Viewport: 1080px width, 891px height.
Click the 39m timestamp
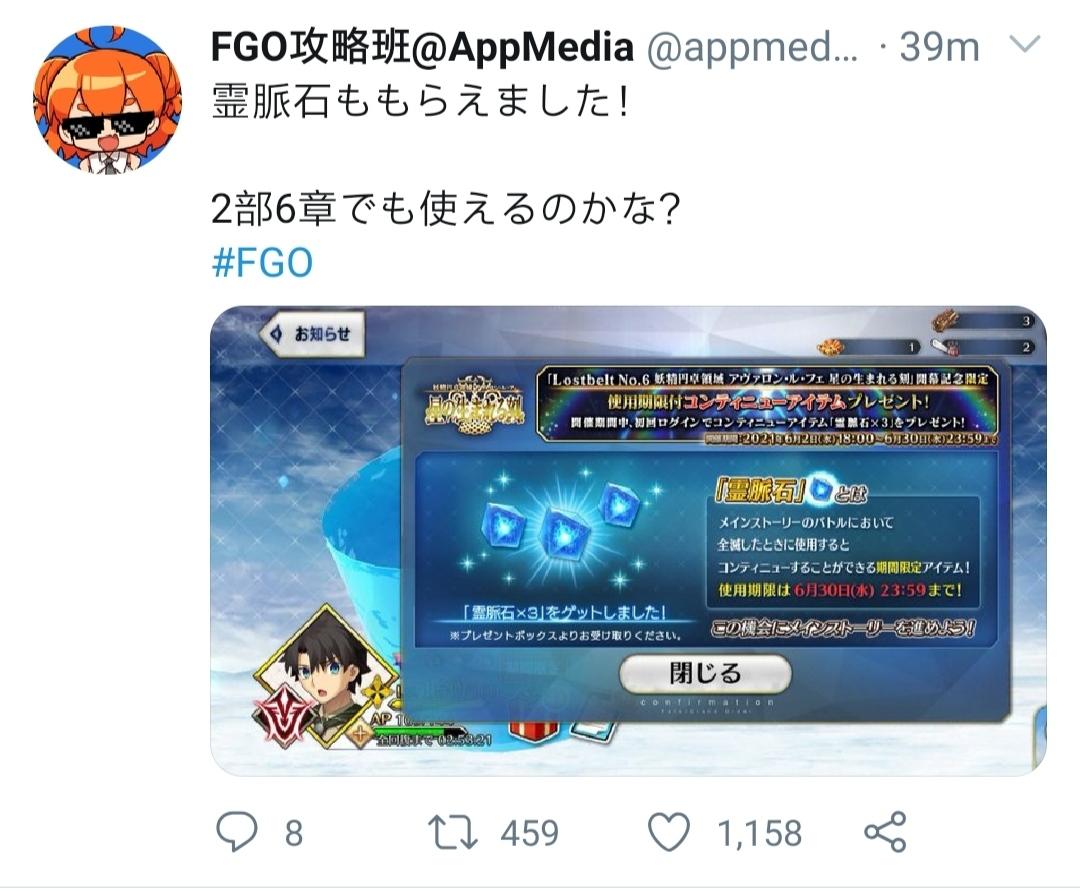(939, 48)
